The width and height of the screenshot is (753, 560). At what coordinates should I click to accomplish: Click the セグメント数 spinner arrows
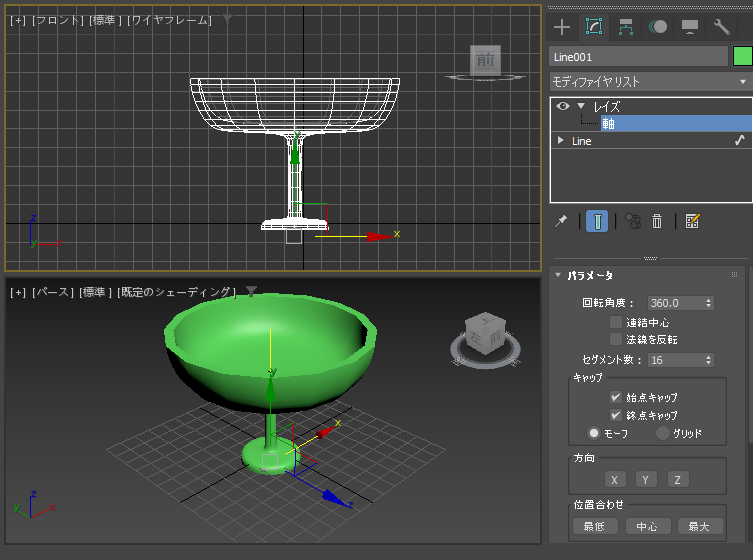pyautogui.click(x=708, y=360)
